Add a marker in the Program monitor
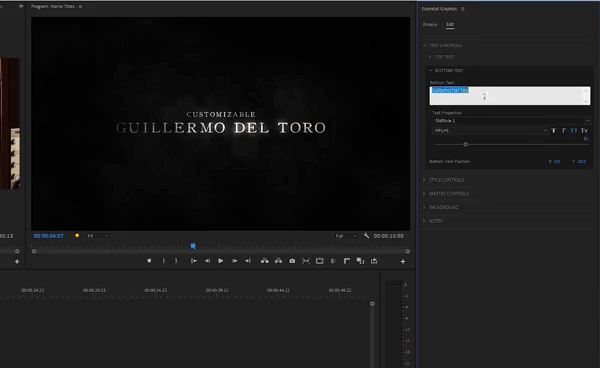600x368 pixels. [149, 261]
